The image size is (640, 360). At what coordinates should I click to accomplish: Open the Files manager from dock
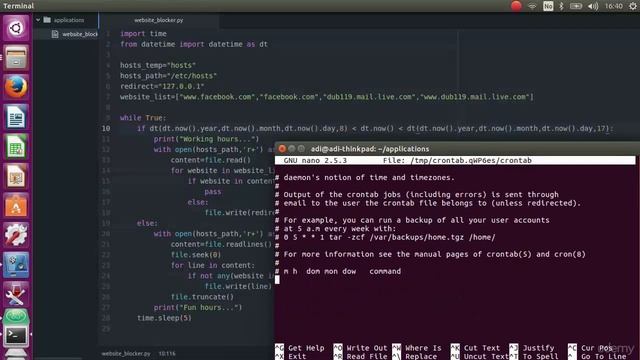[16, 58]
